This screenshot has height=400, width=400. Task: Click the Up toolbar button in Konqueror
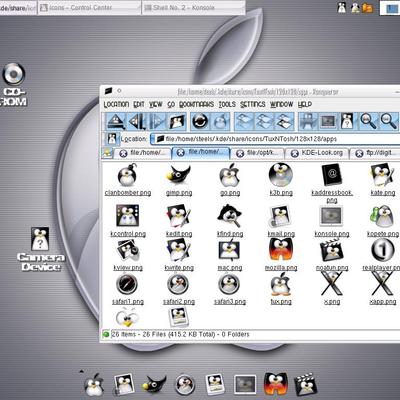pyautogui.click(x=116, y=121)
